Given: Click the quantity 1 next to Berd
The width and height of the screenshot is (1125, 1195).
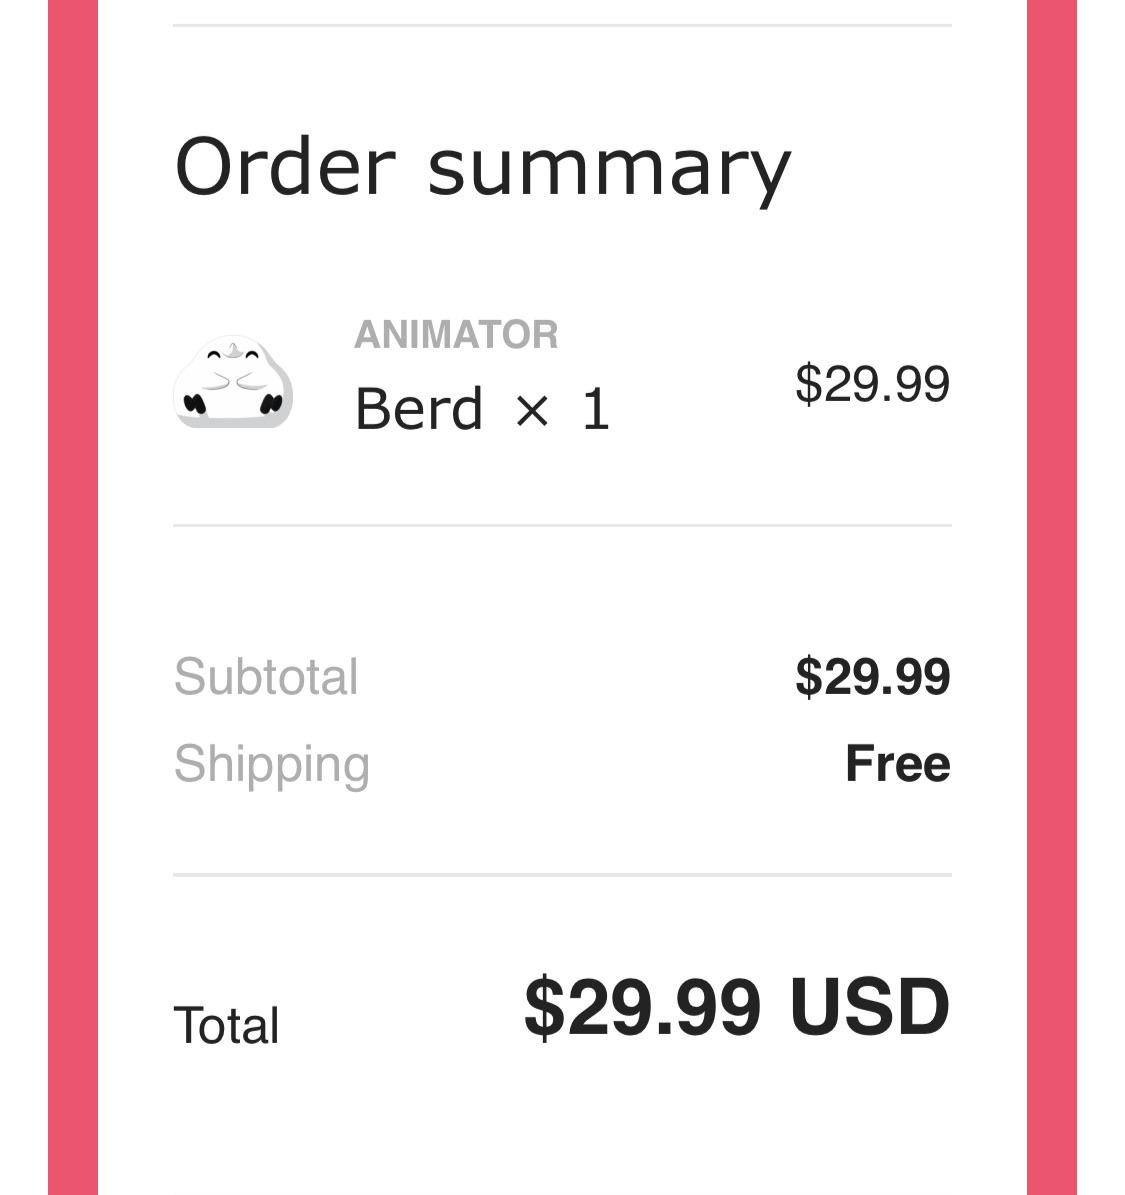Looking at the screenshot, I should pyautogui.click(x=596, y=409).
